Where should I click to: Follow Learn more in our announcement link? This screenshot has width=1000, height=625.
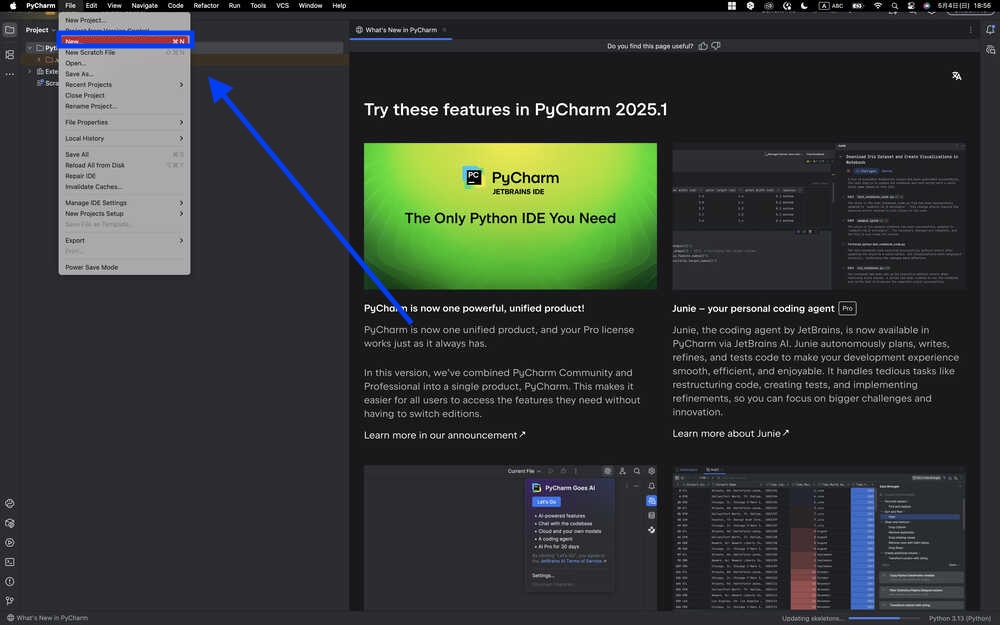point(445,435)
